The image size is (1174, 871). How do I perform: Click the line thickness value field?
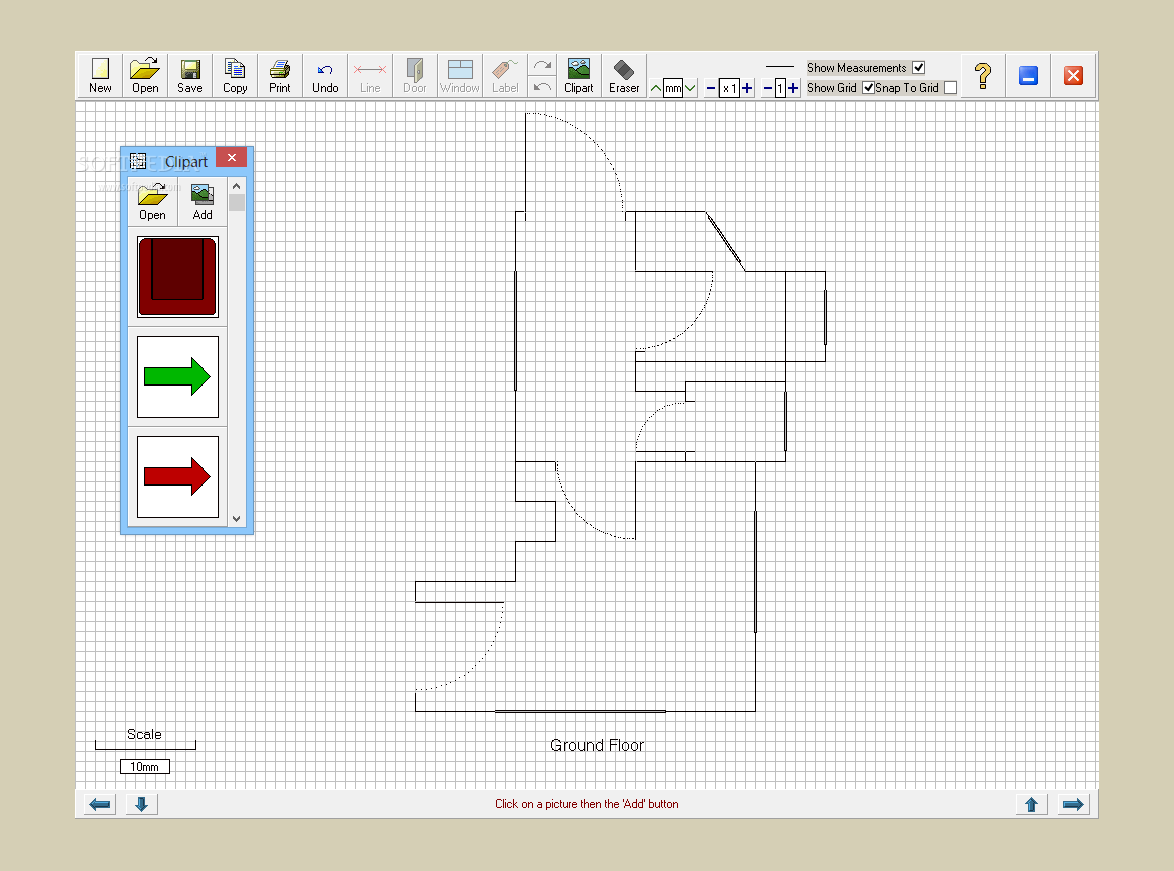(x=780, y=88)
